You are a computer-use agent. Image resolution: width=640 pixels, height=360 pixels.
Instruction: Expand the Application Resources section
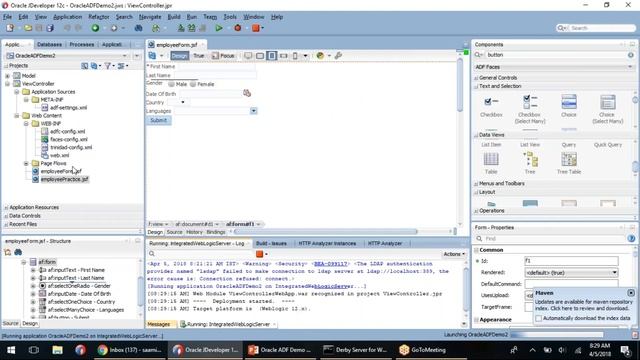6,207
